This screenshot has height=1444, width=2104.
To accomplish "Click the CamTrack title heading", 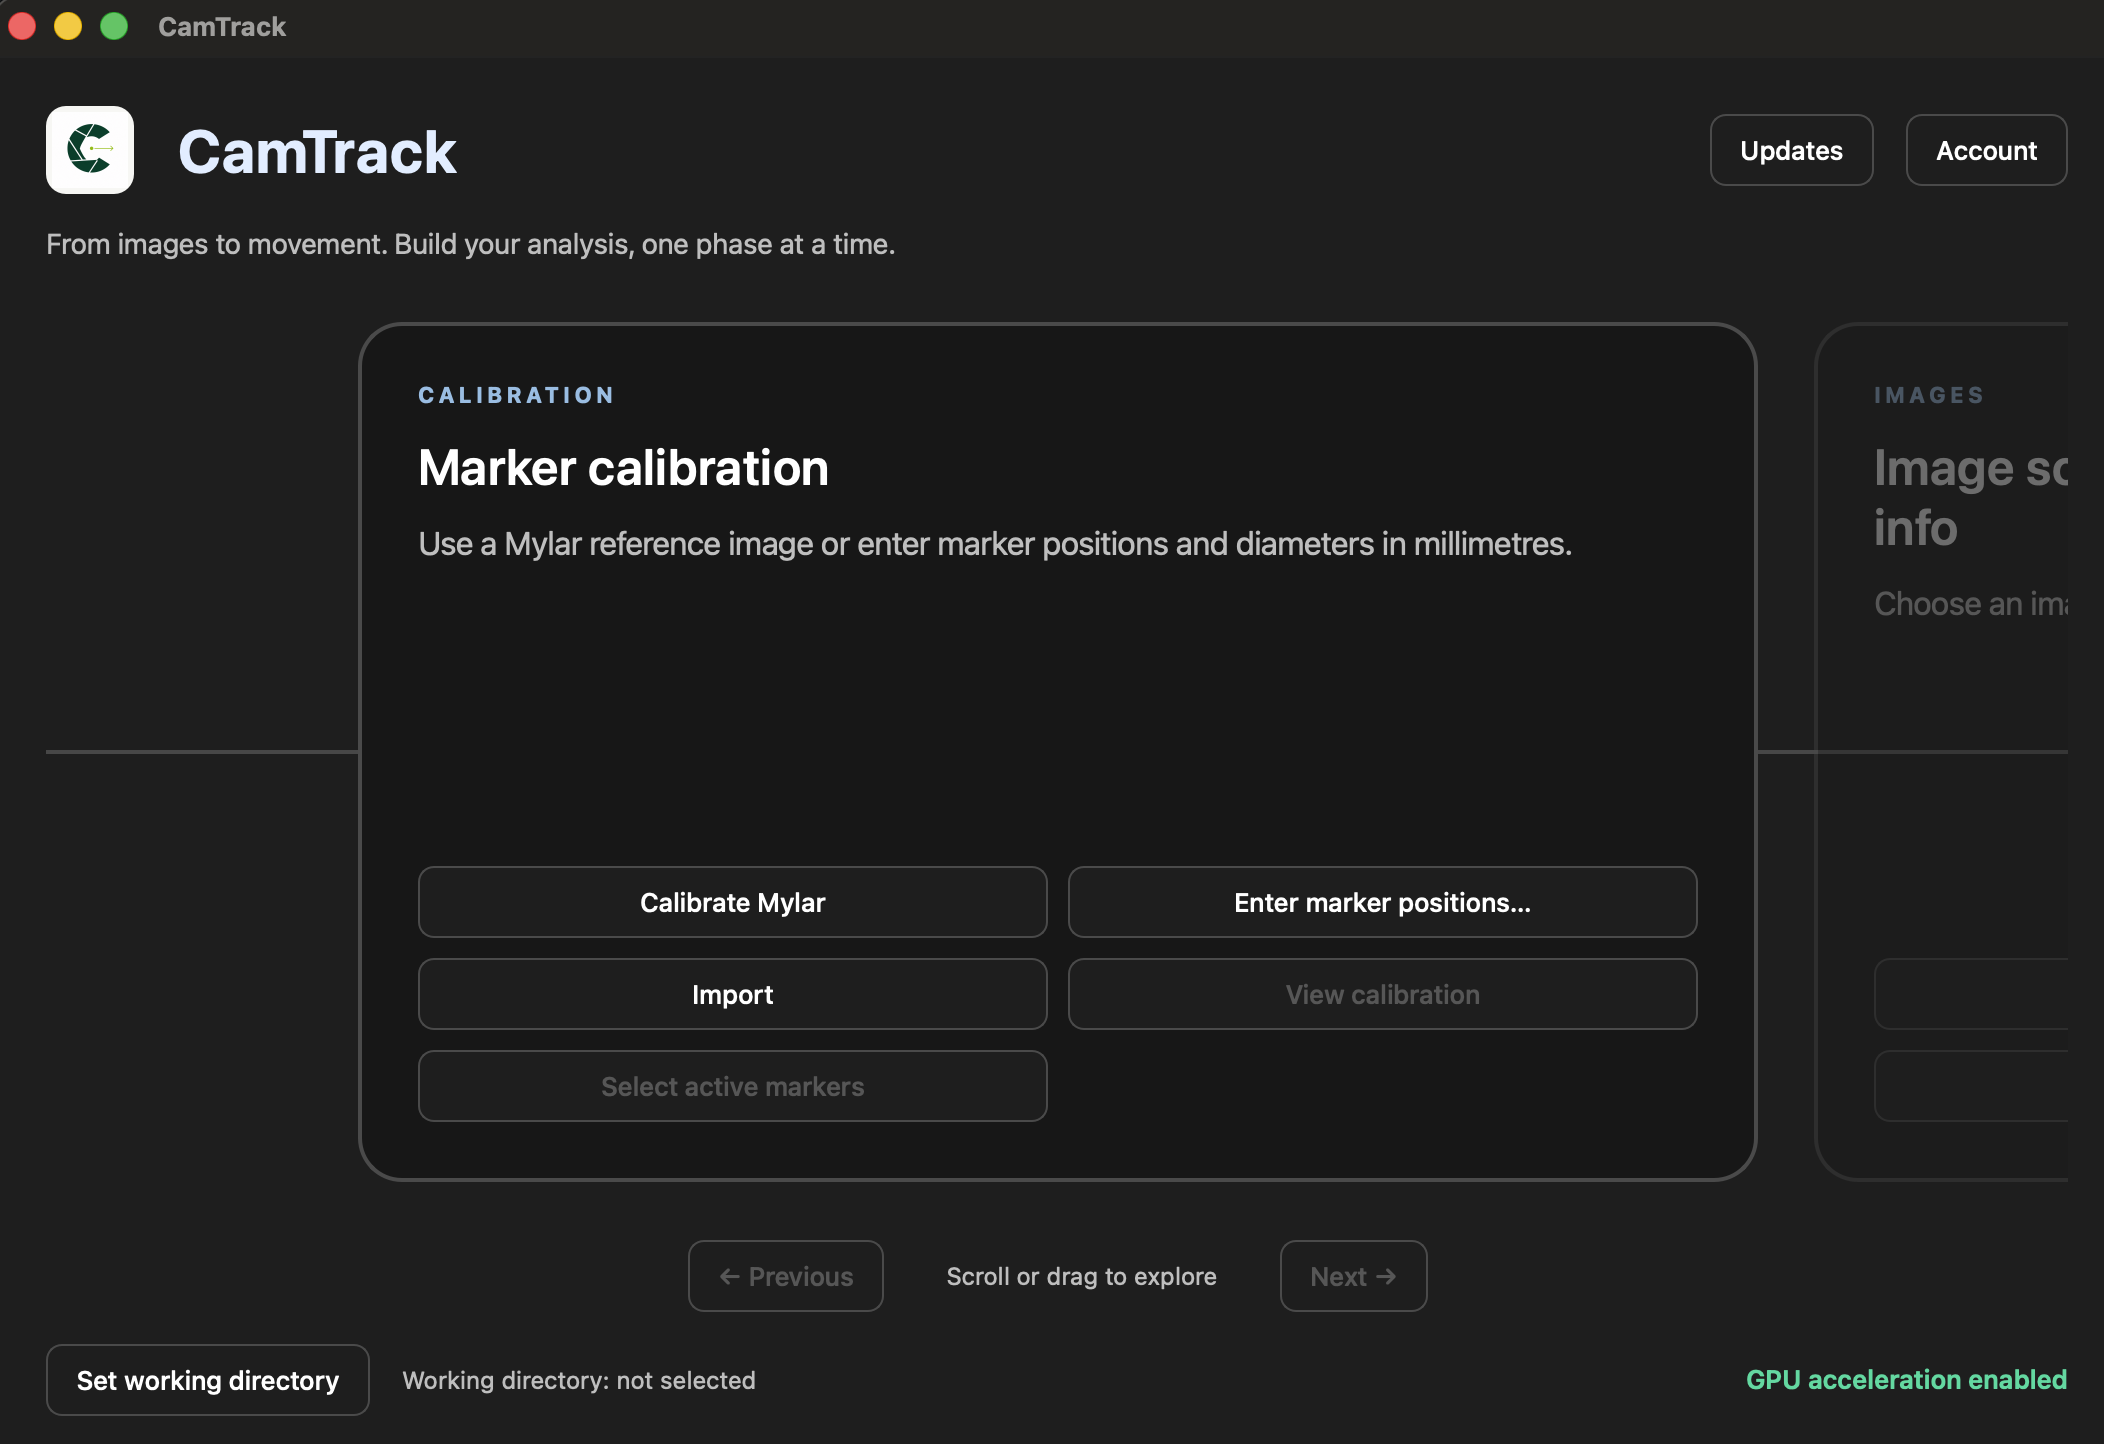I will click(317, 152).
